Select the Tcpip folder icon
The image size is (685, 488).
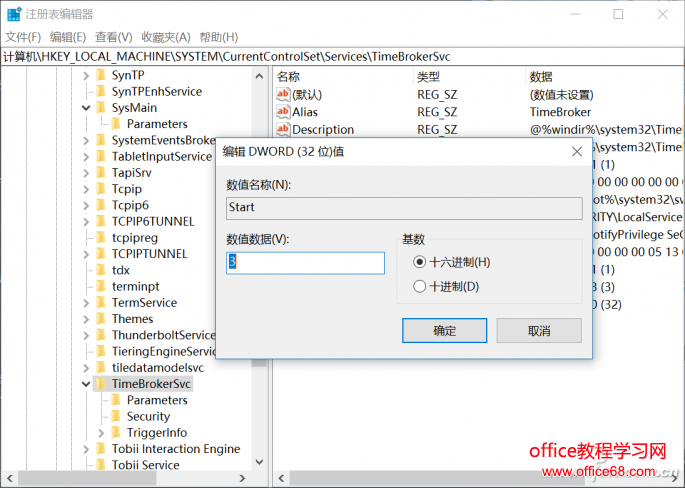pos(101,189)
